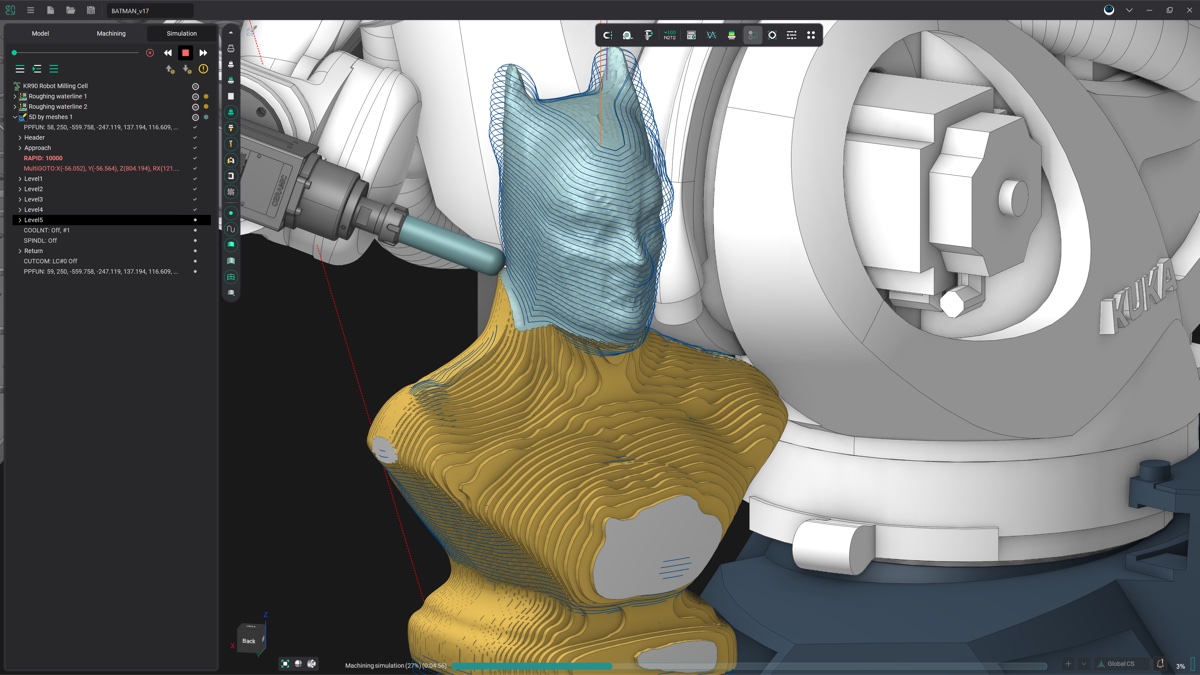The height and width of the screenshot is (675, 1200).
Task: Toggle the checkmark on the Approach row
Action: pos(195,148)
